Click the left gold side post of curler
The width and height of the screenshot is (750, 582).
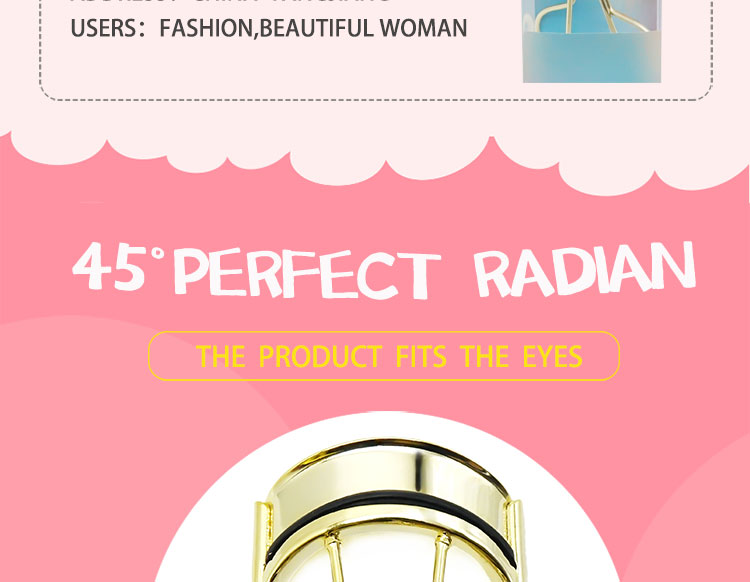coord(262,540)
